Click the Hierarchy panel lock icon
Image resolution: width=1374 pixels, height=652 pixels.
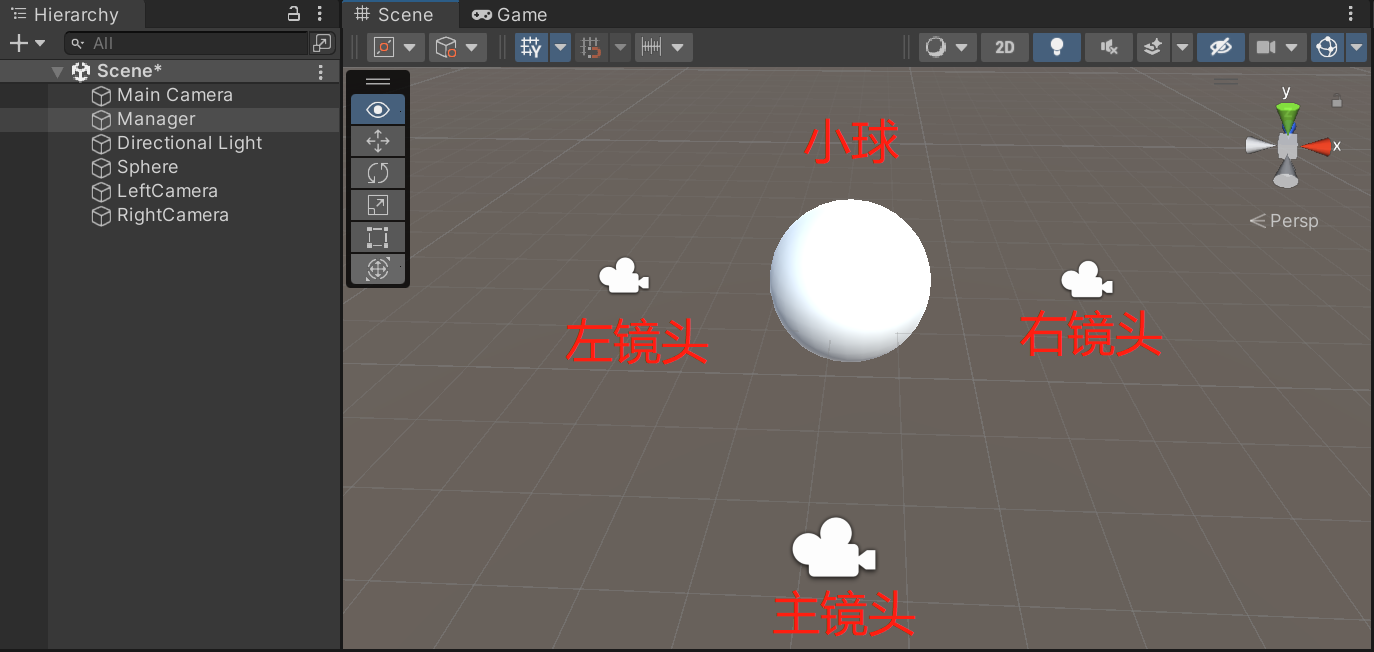[294, 14]
